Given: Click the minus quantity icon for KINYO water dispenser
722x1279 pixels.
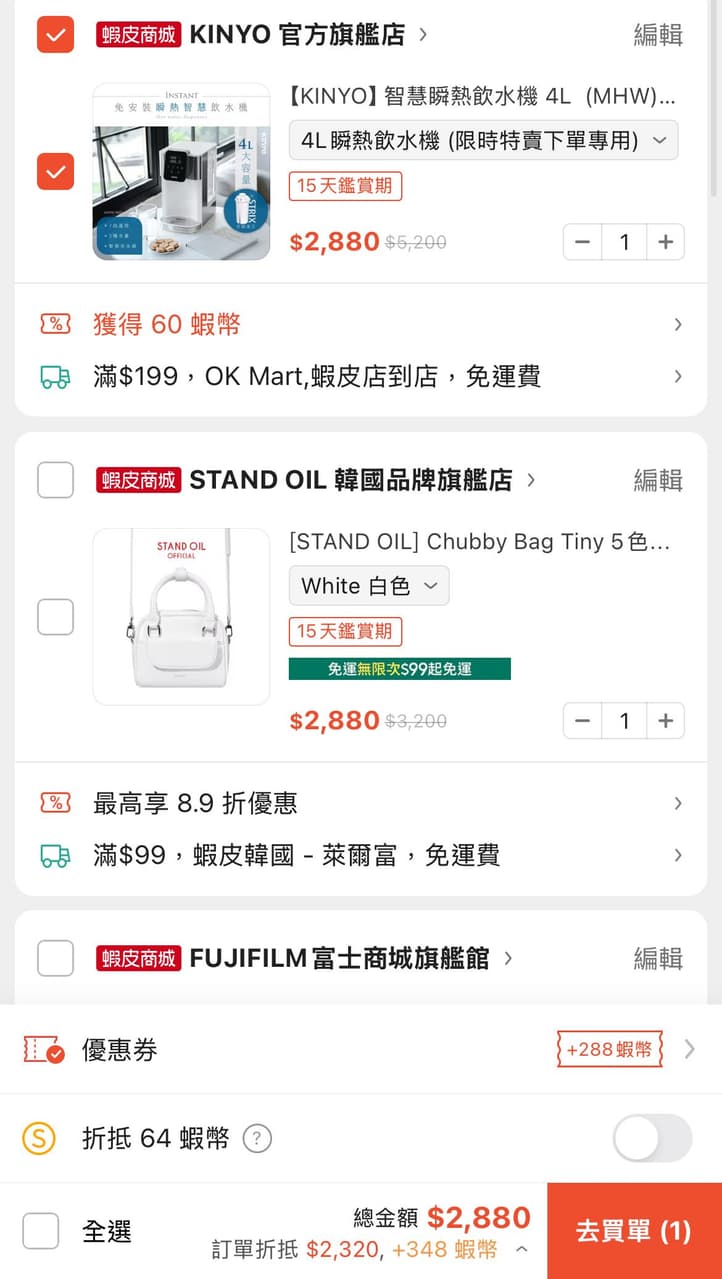Looking at the screenshot, I should coord(583,242).
